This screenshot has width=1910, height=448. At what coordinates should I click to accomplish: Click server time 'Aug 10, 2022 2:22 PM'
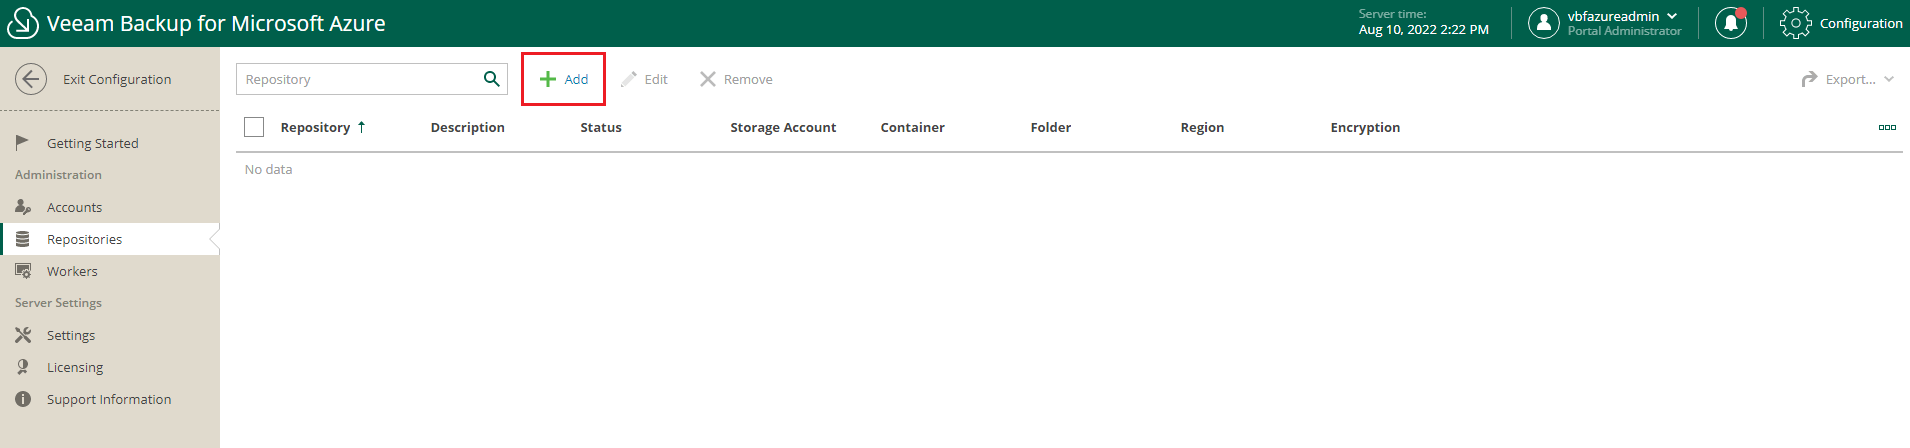(x=1424, y=30)
